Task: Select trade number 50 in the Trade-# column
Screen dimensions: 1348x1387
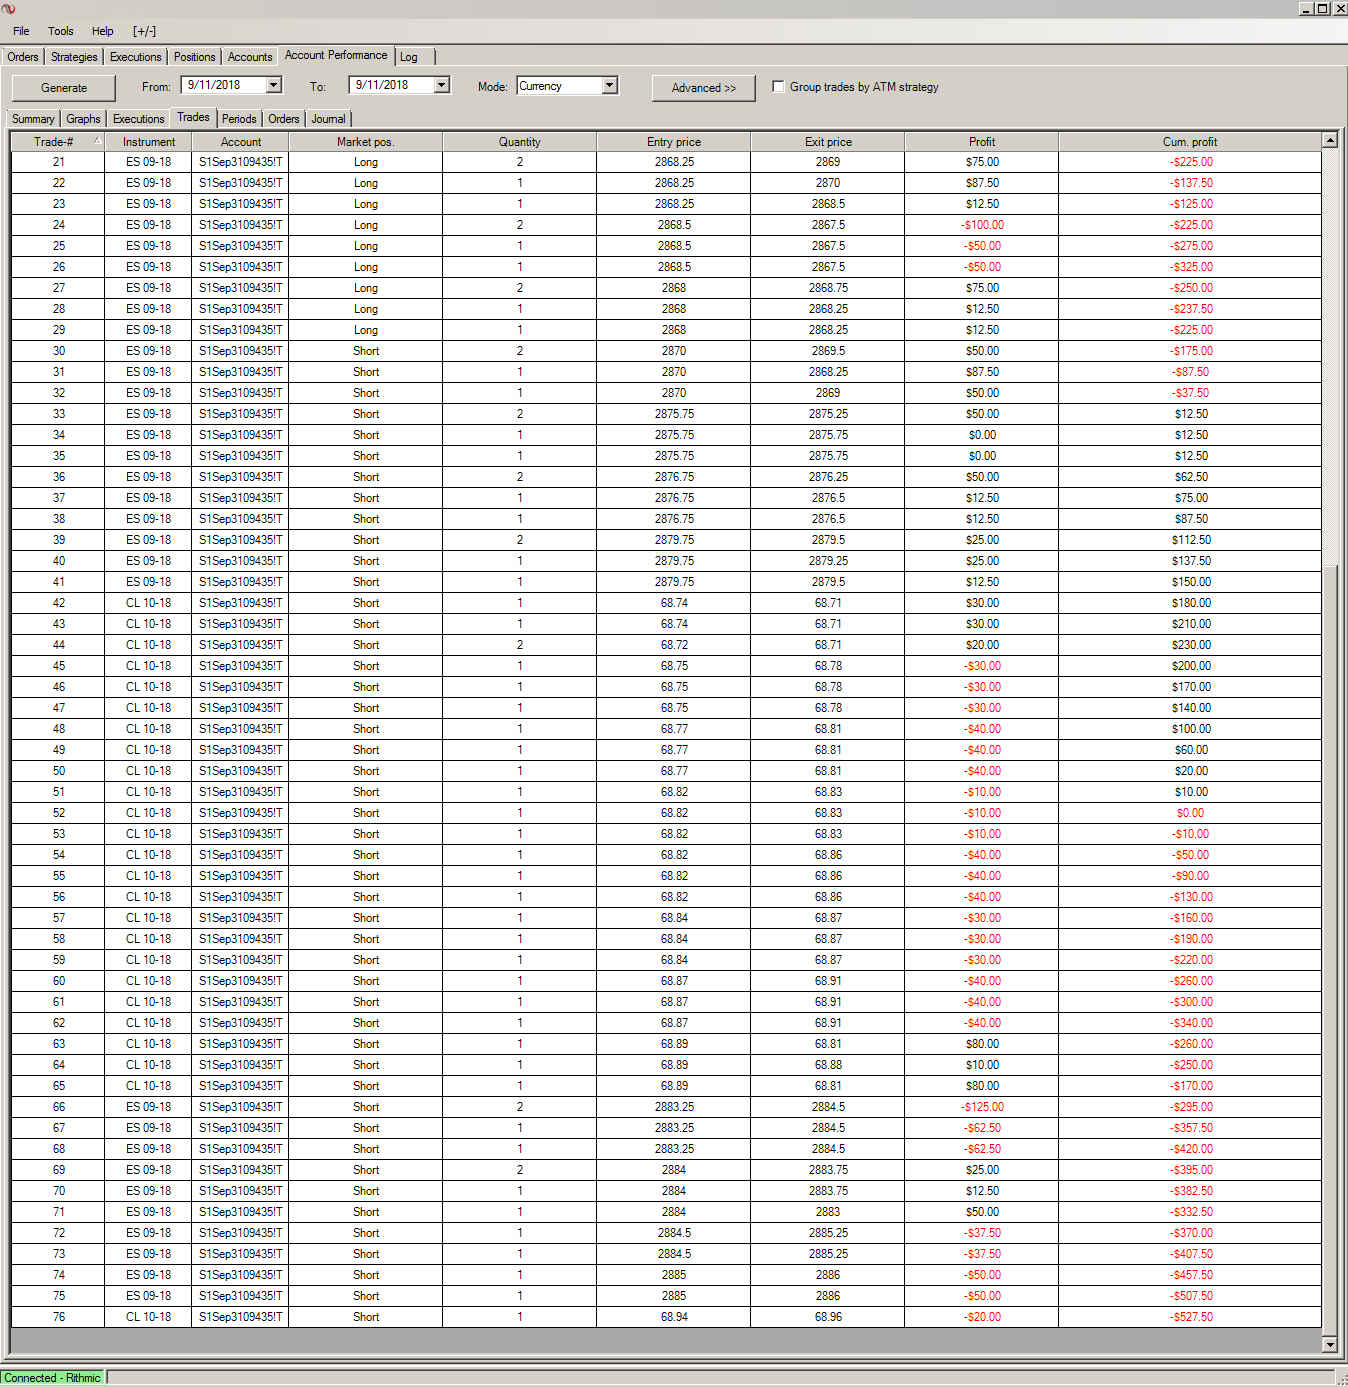Action: (58, 771)
